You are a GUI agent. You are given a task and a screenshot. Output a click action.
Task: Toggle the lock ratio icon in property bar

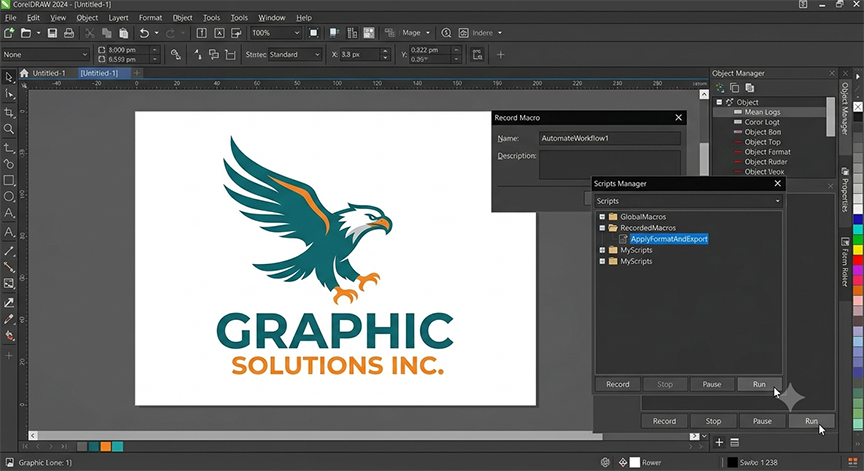(x=176, y=55)
